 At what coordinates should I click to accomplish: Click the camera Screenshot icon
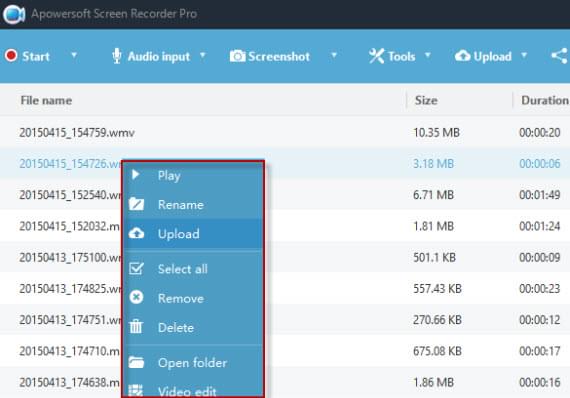pos(237,56)
